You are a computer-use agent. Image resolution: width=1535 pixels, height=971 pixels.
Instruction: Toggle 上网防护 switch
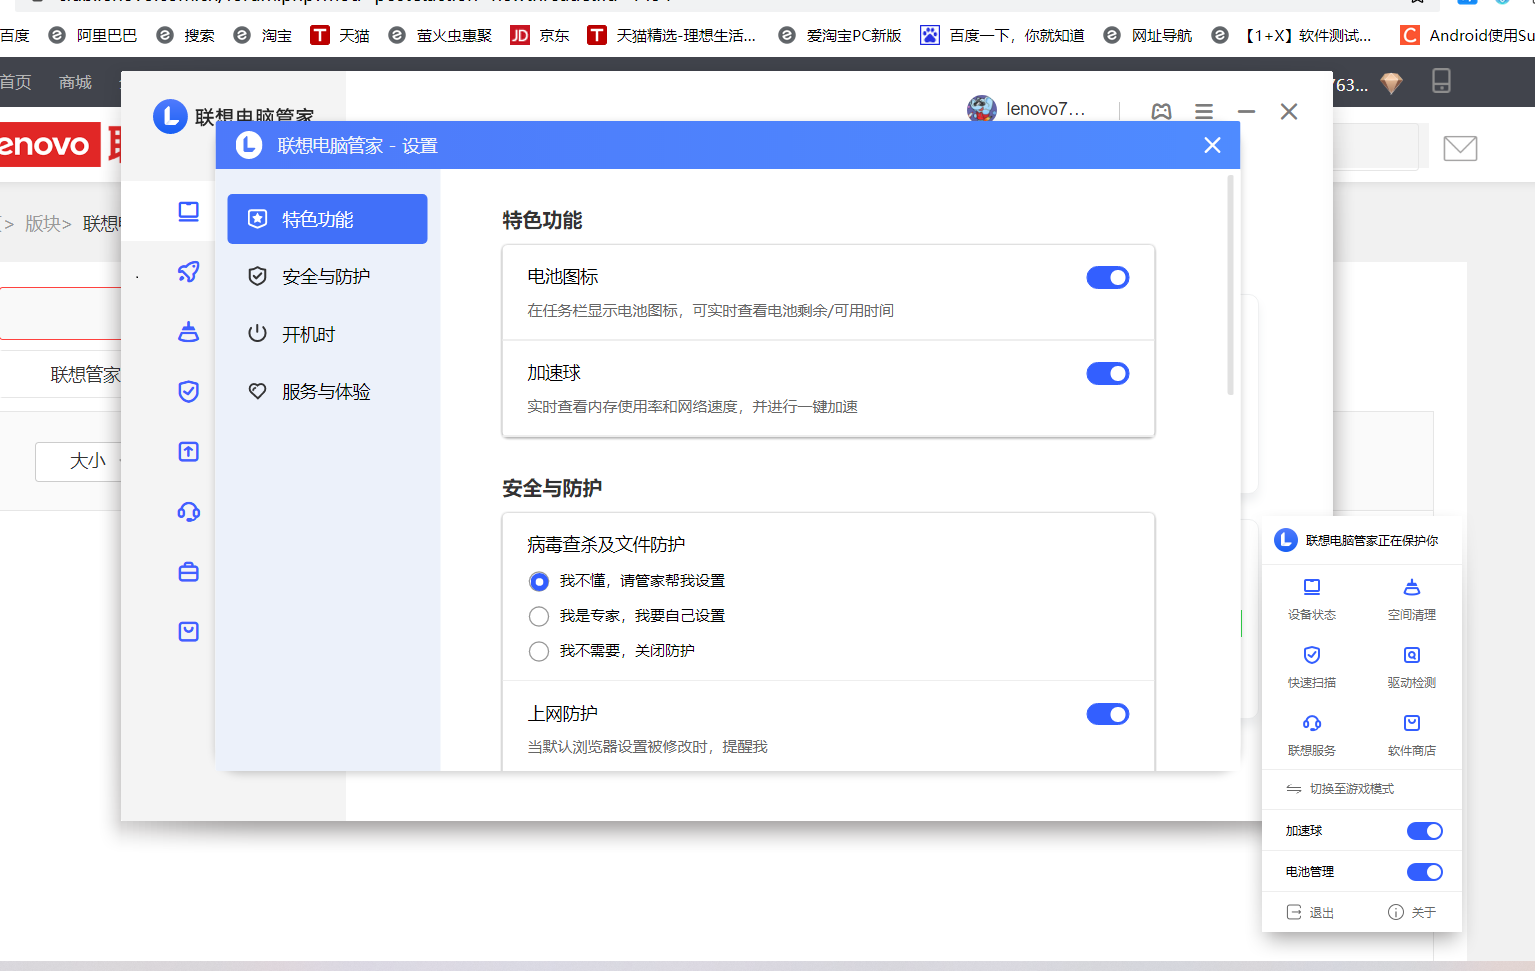tap(1108, 714)
